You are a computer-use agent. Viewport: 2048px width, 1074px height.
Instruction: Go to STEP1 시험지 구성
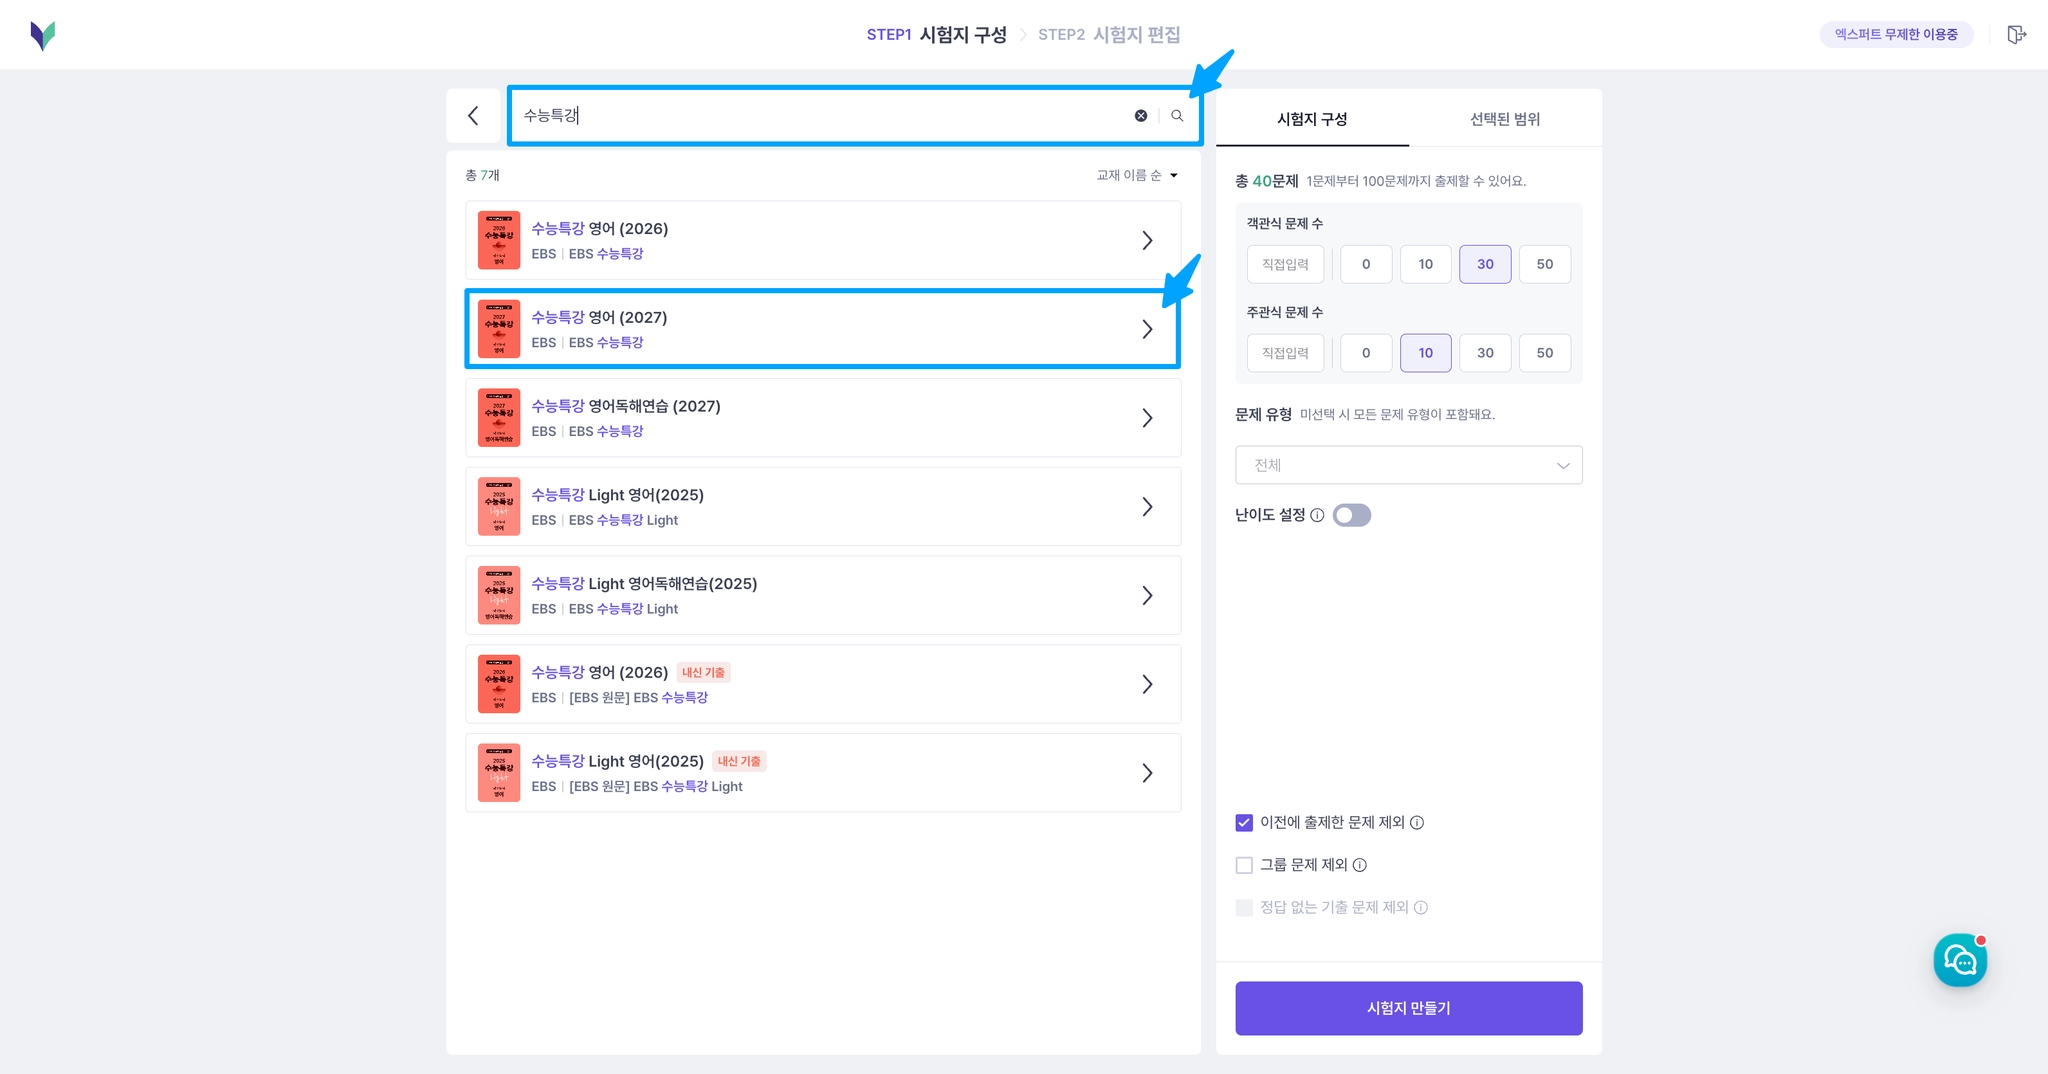[x=936, y=35]
